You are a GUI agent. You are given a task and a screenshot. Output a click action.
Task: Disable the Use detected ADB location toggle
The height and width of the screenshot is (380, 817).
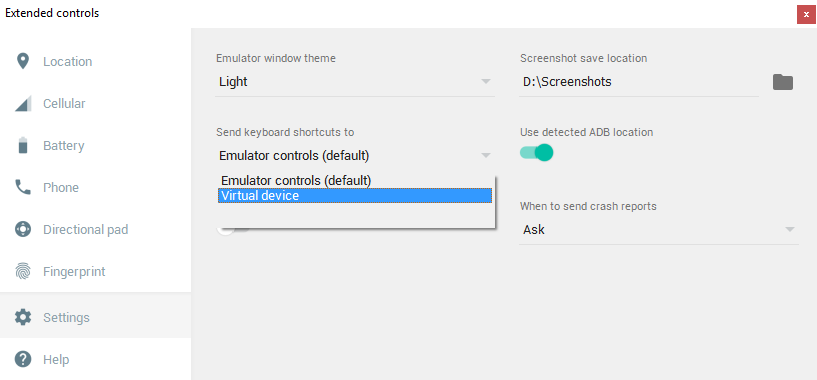[x=536, y=153]
